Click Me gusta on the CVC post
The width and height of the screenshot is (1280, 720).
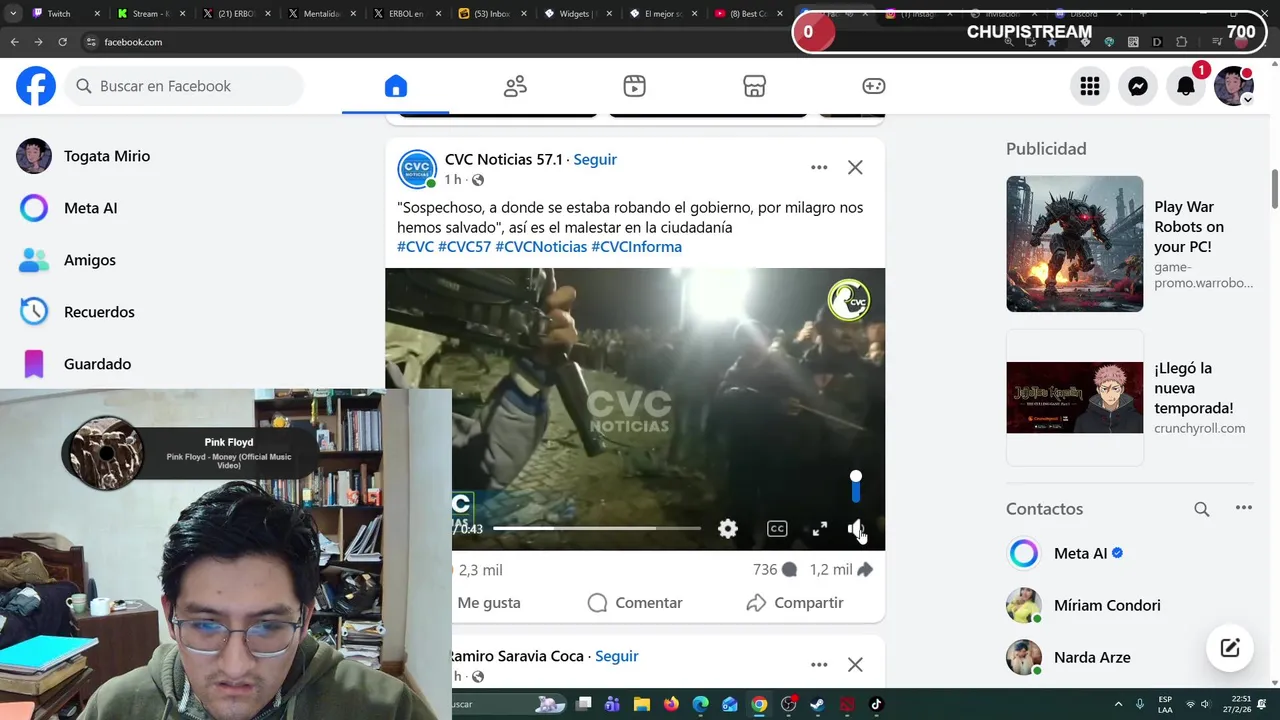pyautogui.click(x=488, y=603)
